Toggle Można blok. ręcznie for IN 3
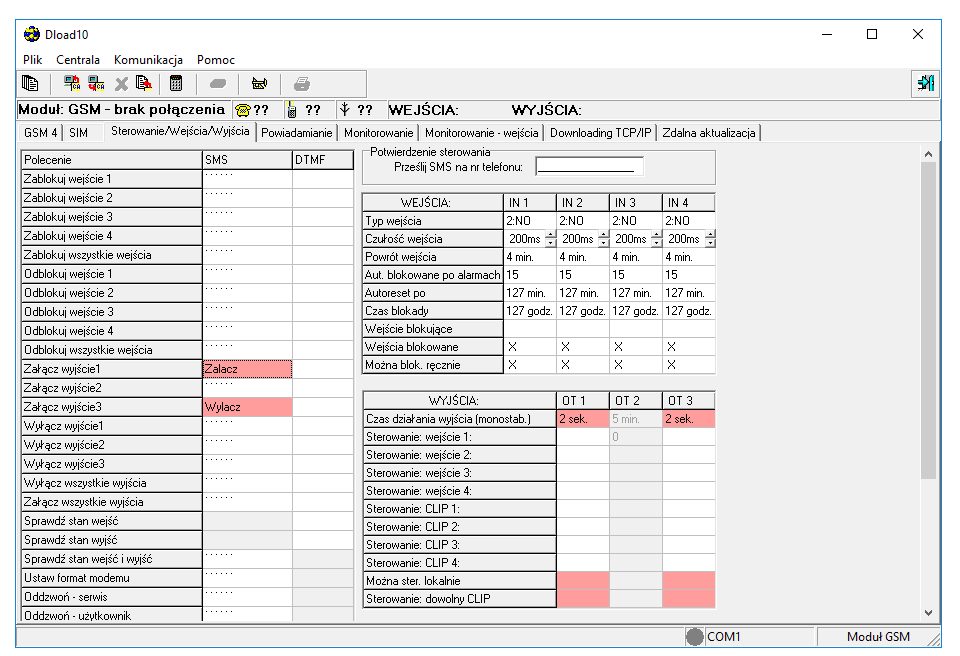Image resolution: width=960 pixels, height=656 pixels. pyautogui.click(x=618, y=365)
